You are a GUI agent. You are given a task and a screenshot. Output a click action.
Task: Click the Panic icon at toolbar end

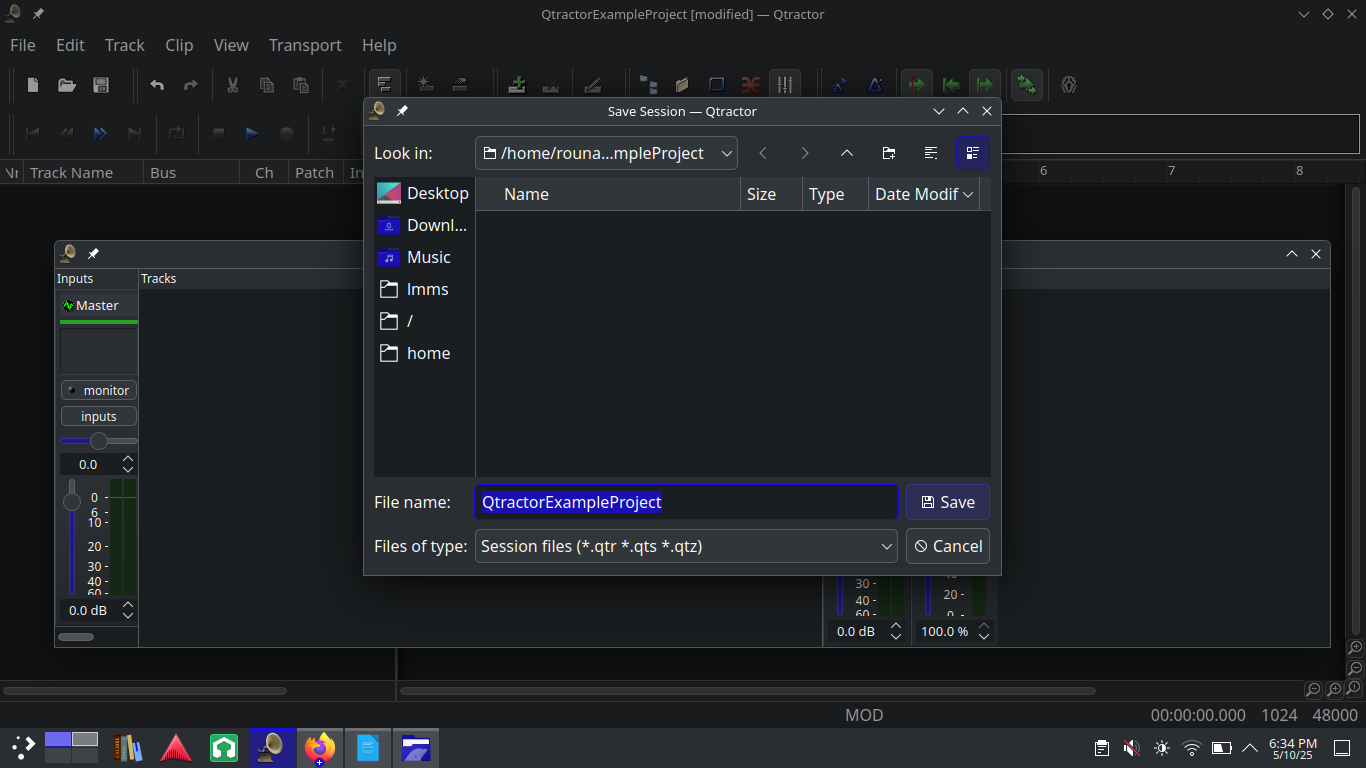[x=1069, y=85]
